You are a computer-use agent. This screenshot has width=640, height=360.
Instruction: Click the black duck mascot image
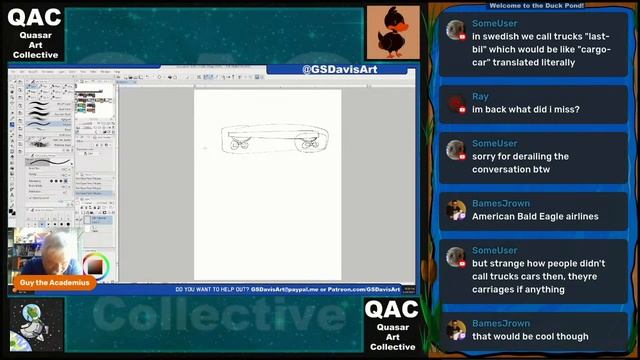393,32
